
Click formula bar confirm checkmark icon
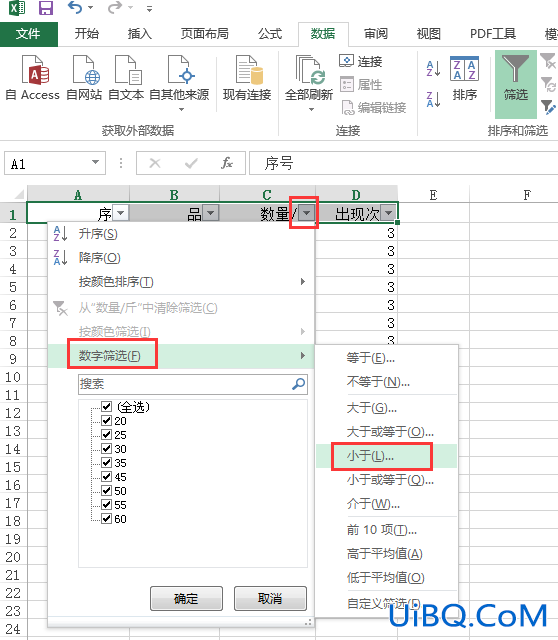coord(191,163)
